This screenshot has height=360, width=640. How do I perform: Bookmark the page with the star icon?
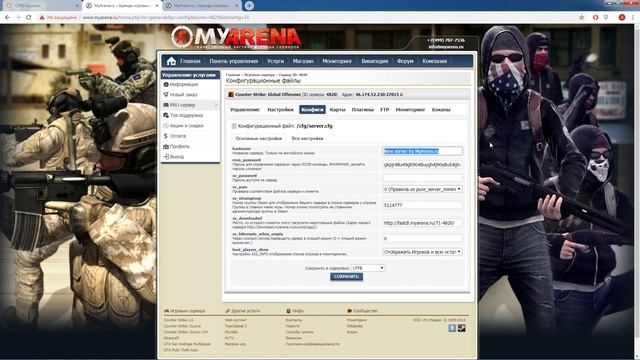[x=582, y=18]
